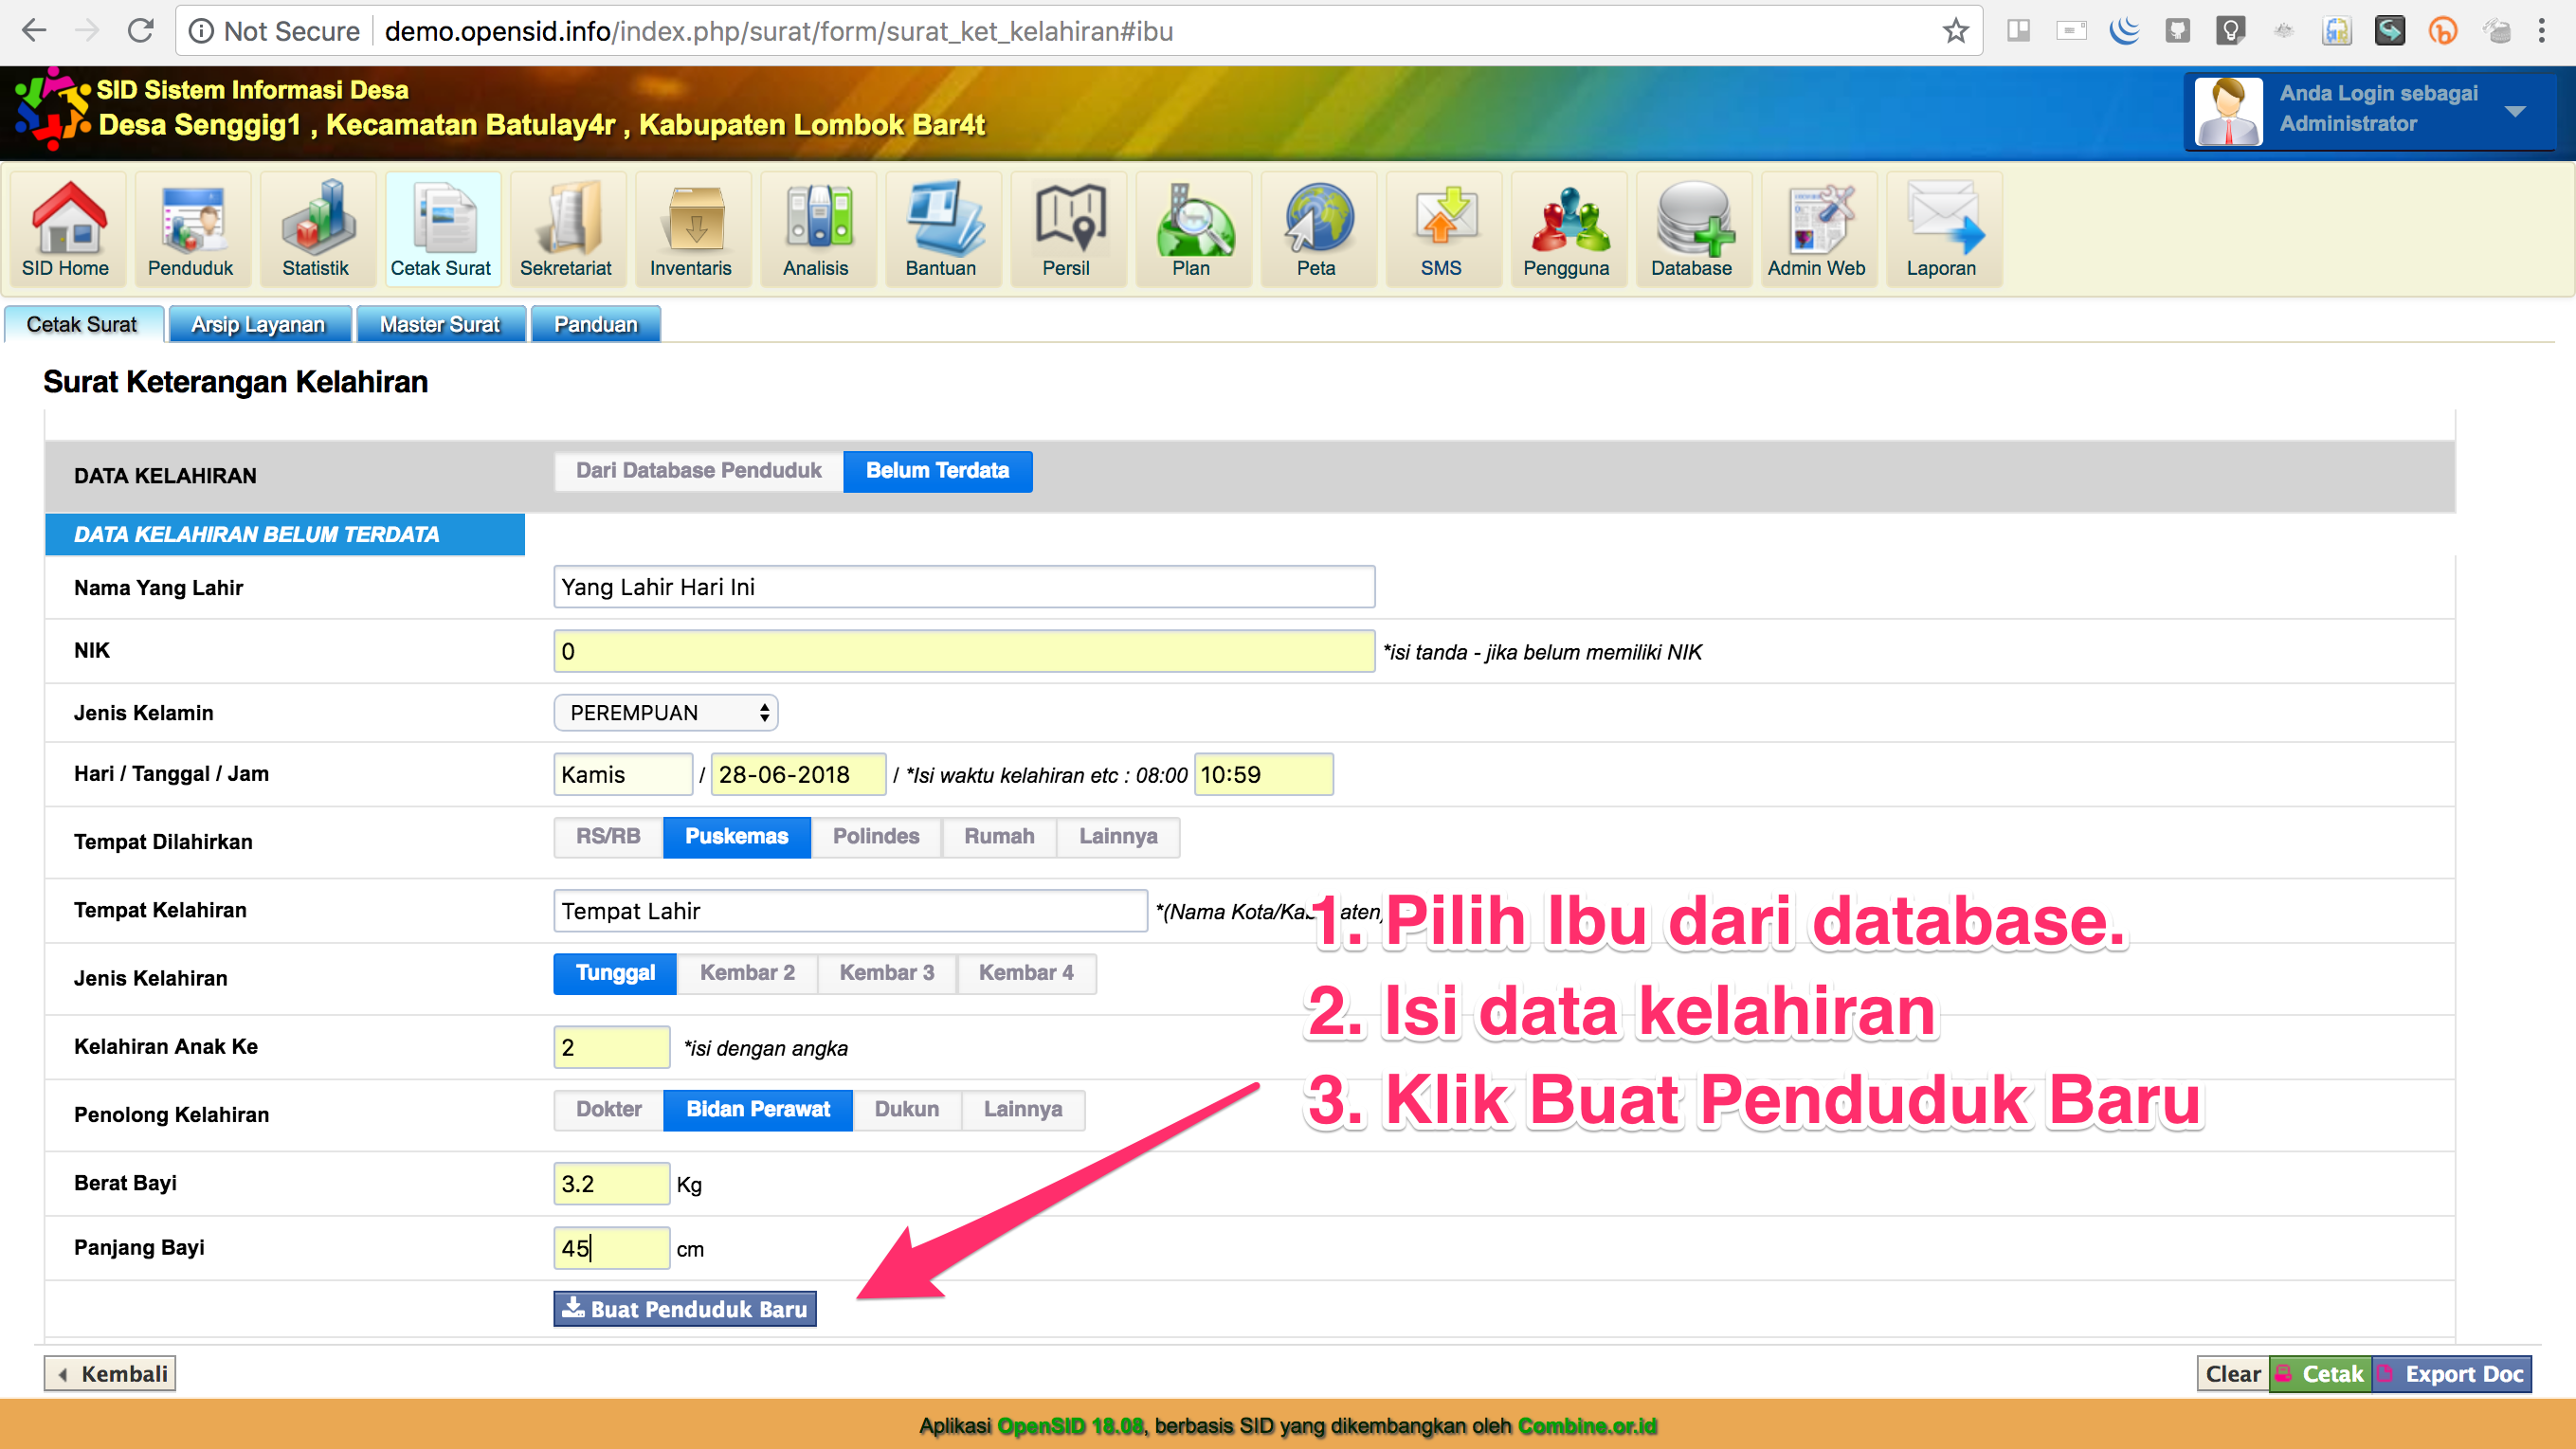The image size is (2576, 1449).
Task: Switch to Dari Database Penduduk mode
Action: point(697,470)
